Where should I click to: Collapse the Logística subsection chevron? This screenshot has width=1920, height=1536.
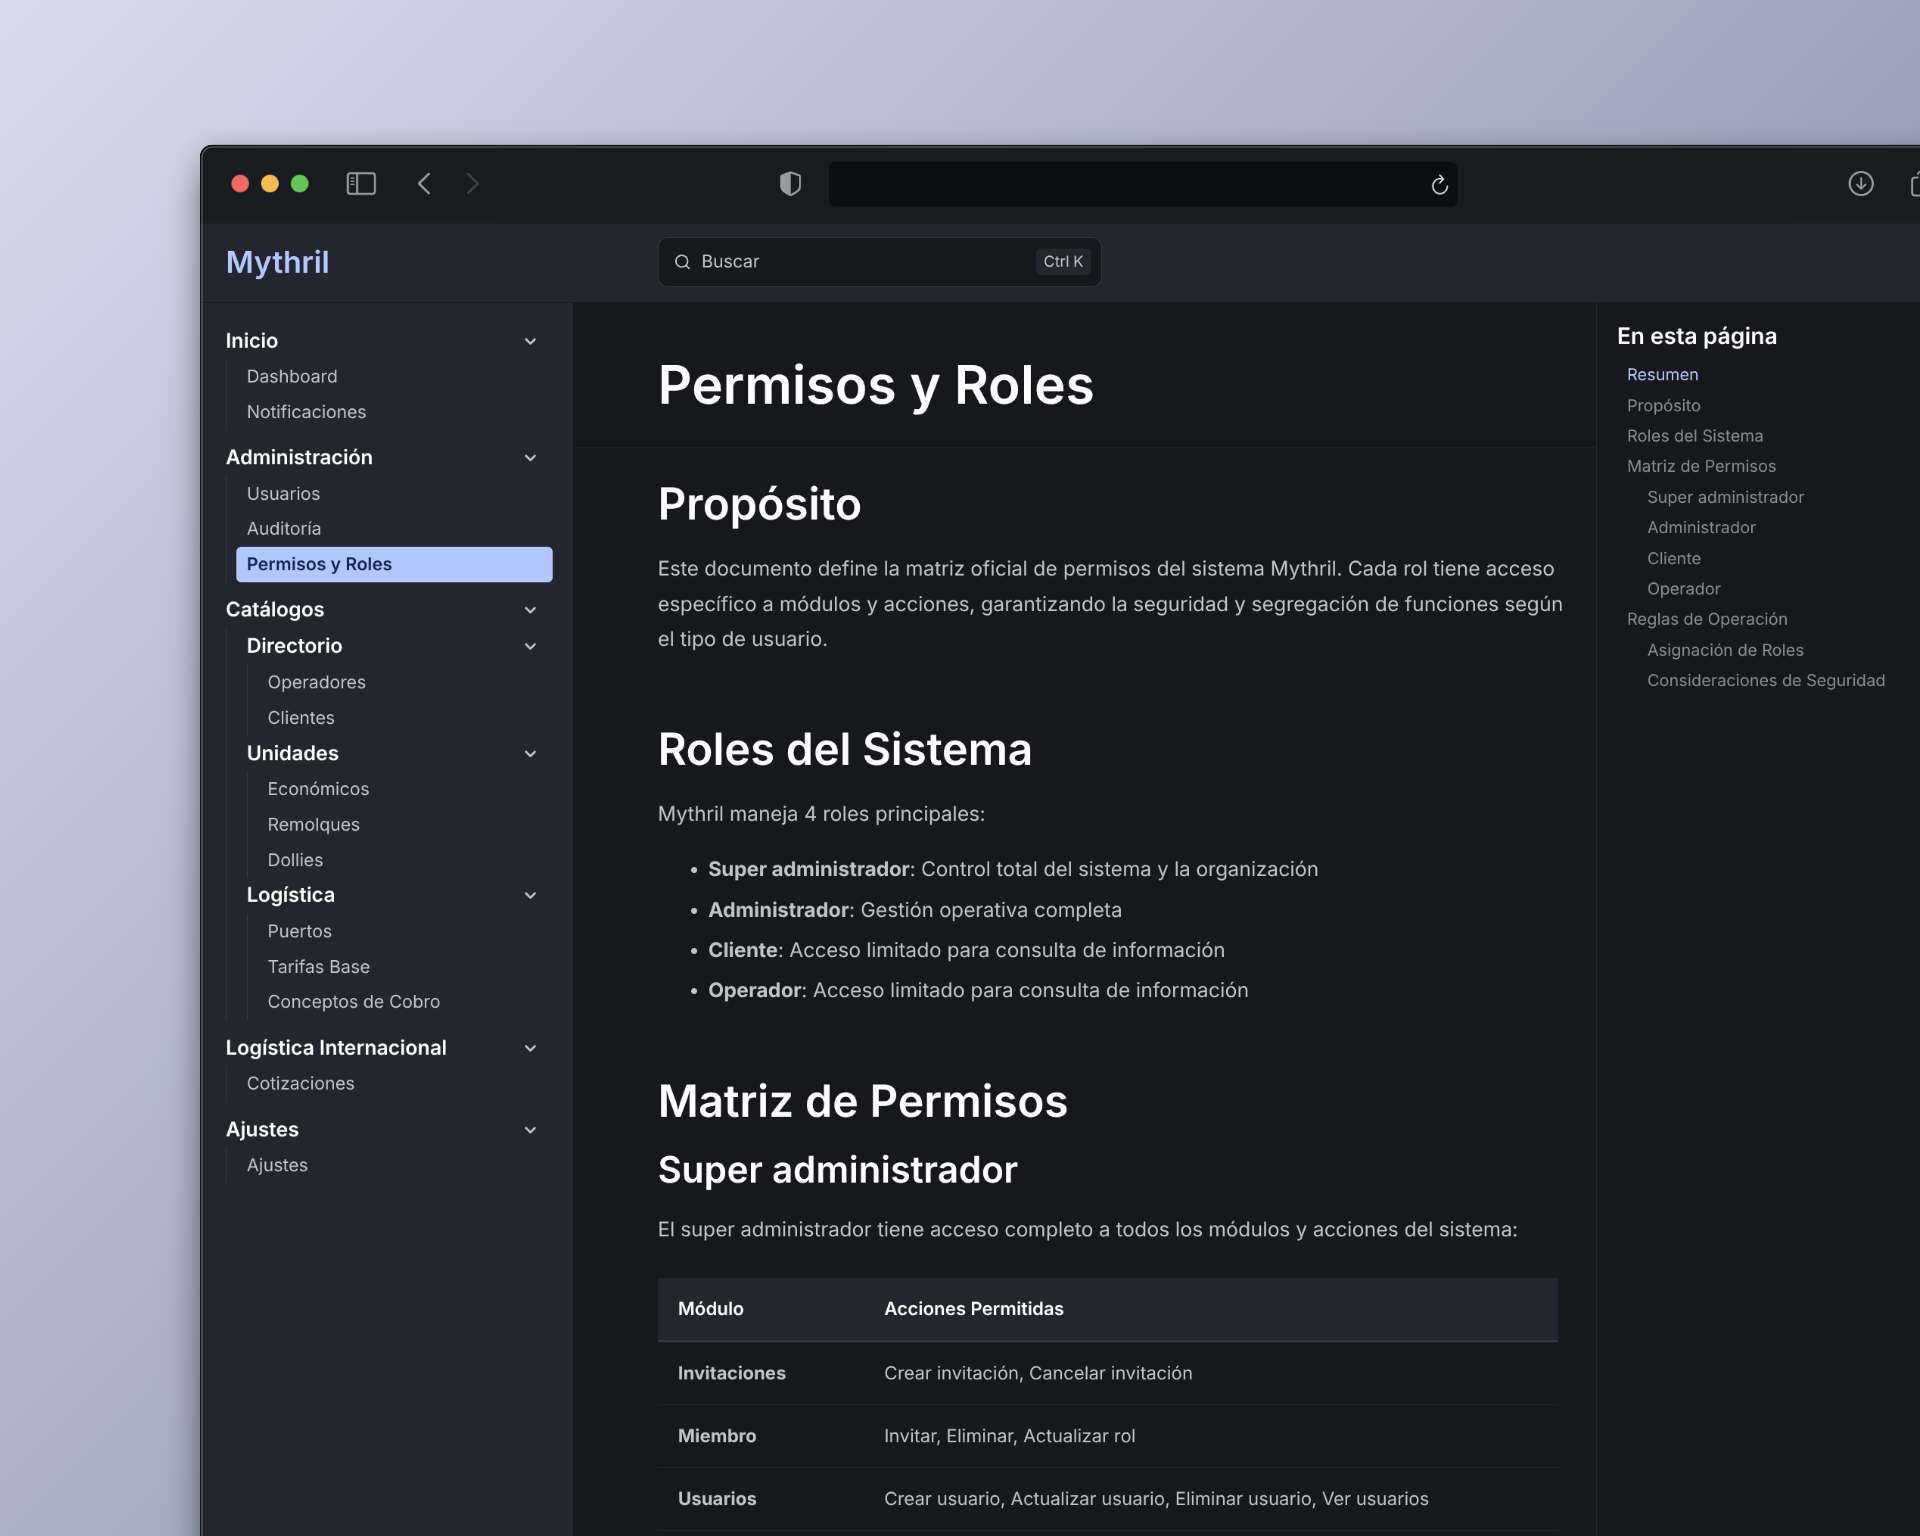click(531, 896)
